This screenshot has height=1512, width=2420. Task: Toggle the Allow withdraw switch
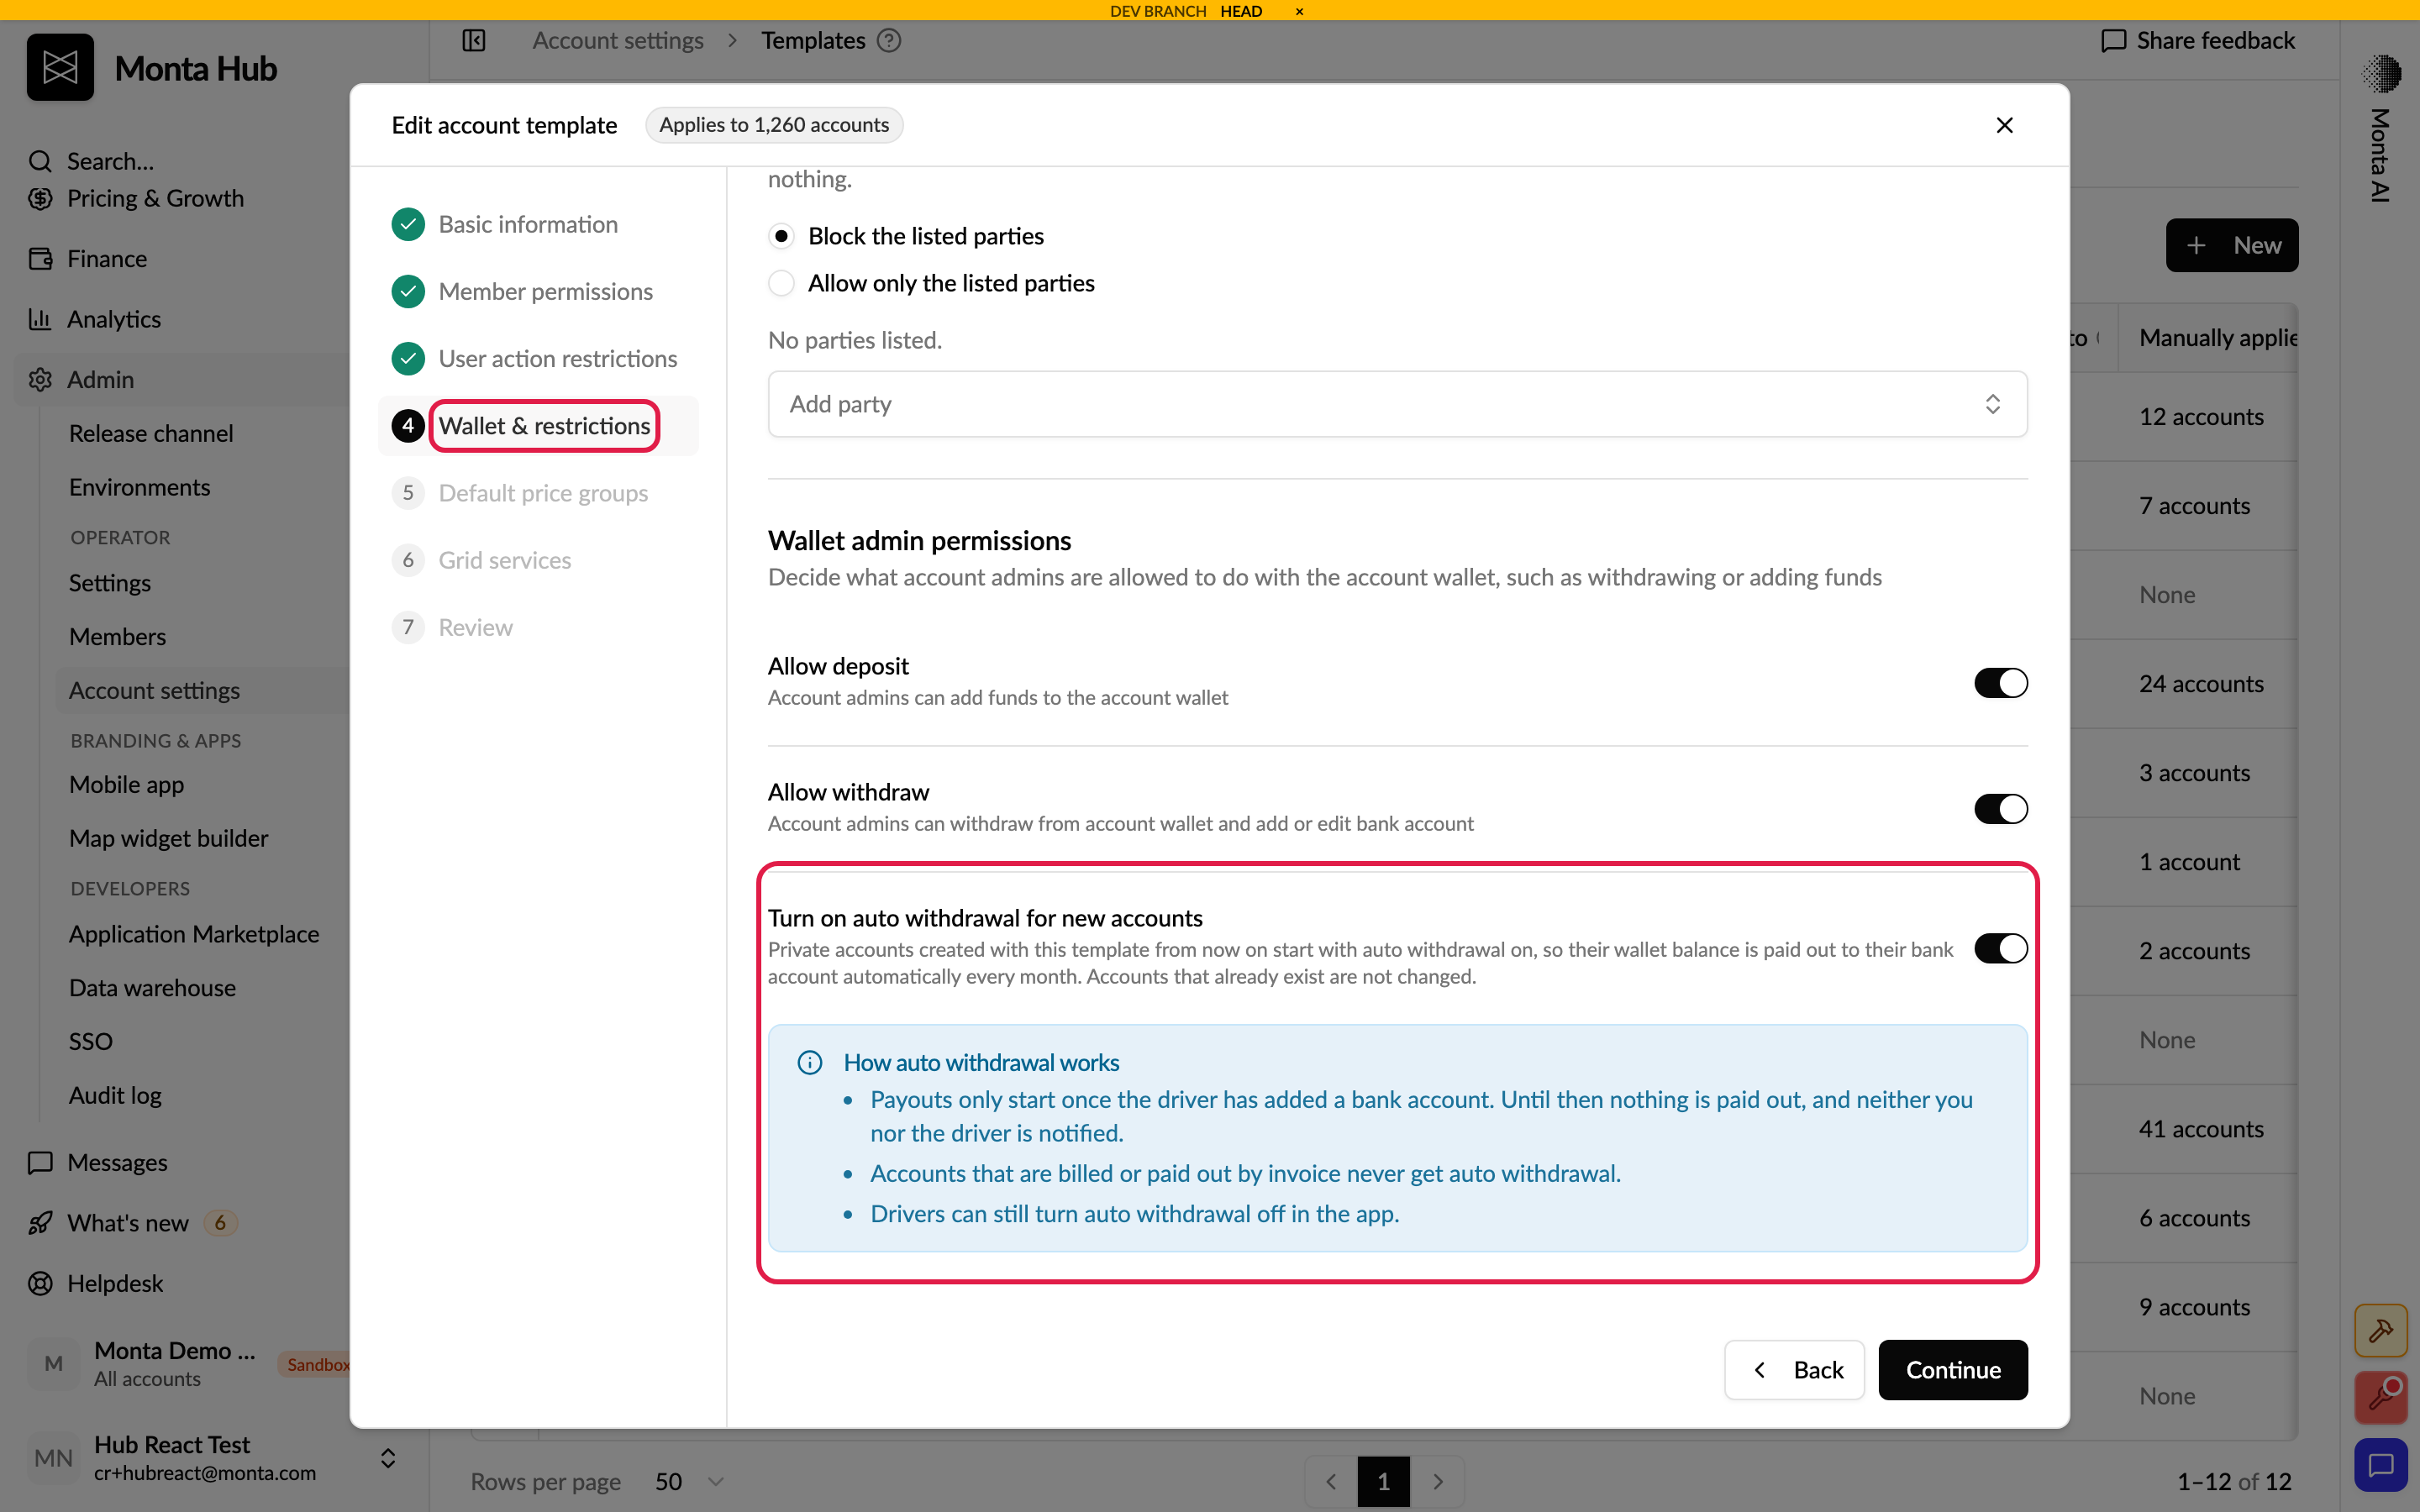pos(2000,809)
